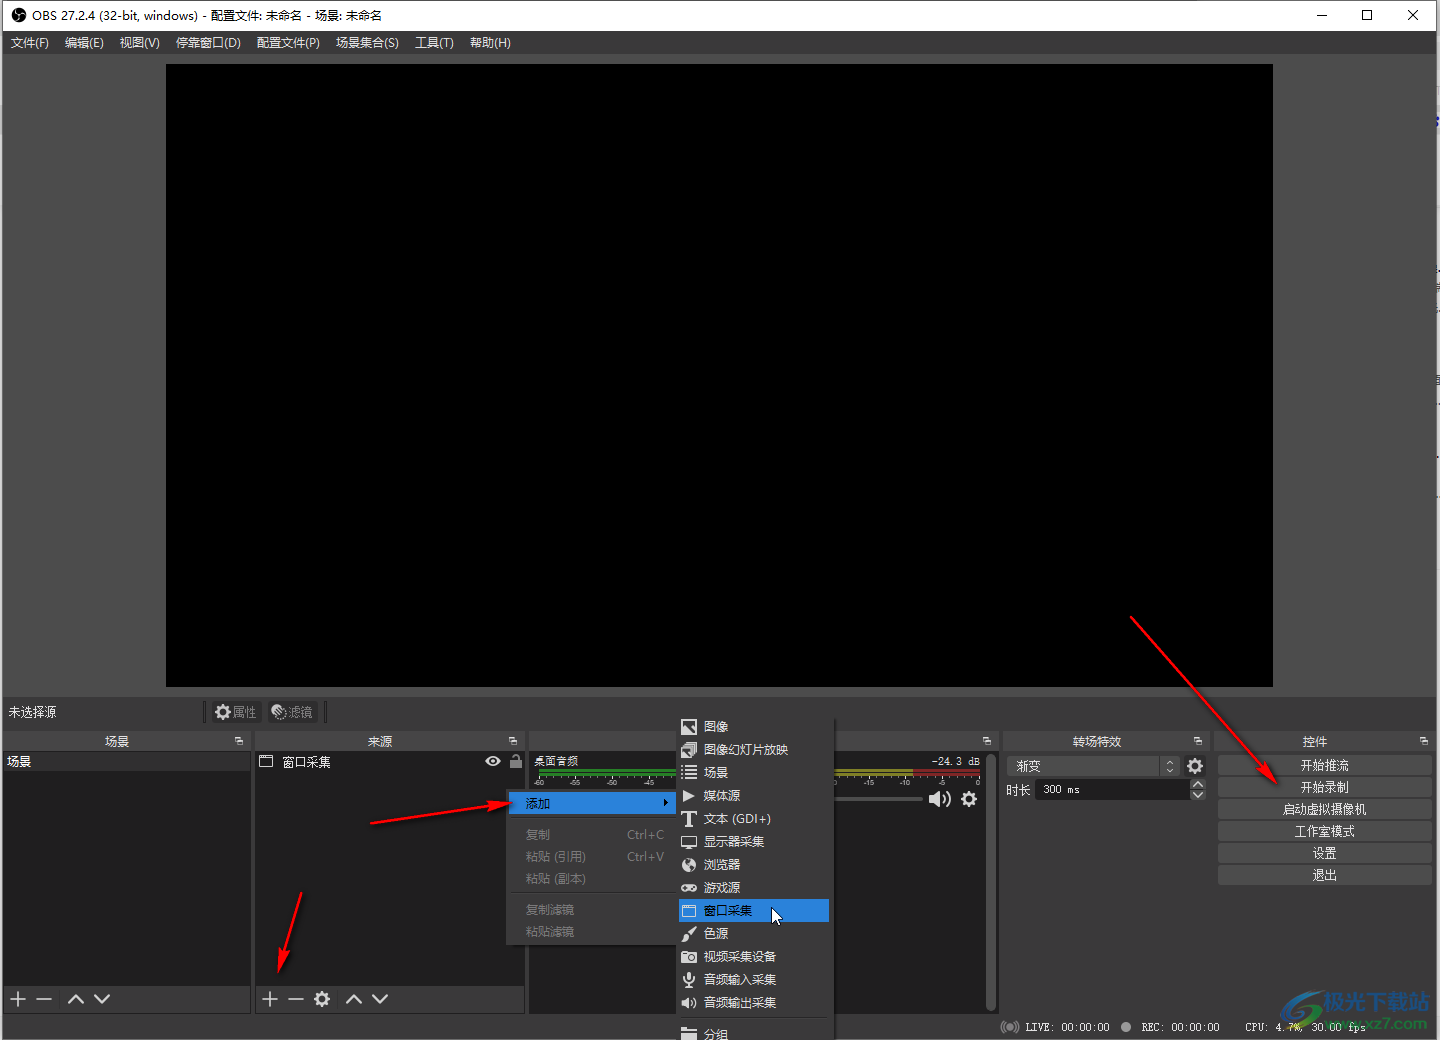Click the LIVE: 00:00:00 status text
This screenshot has width=1440, height=1040.
click(1066, 1027)
